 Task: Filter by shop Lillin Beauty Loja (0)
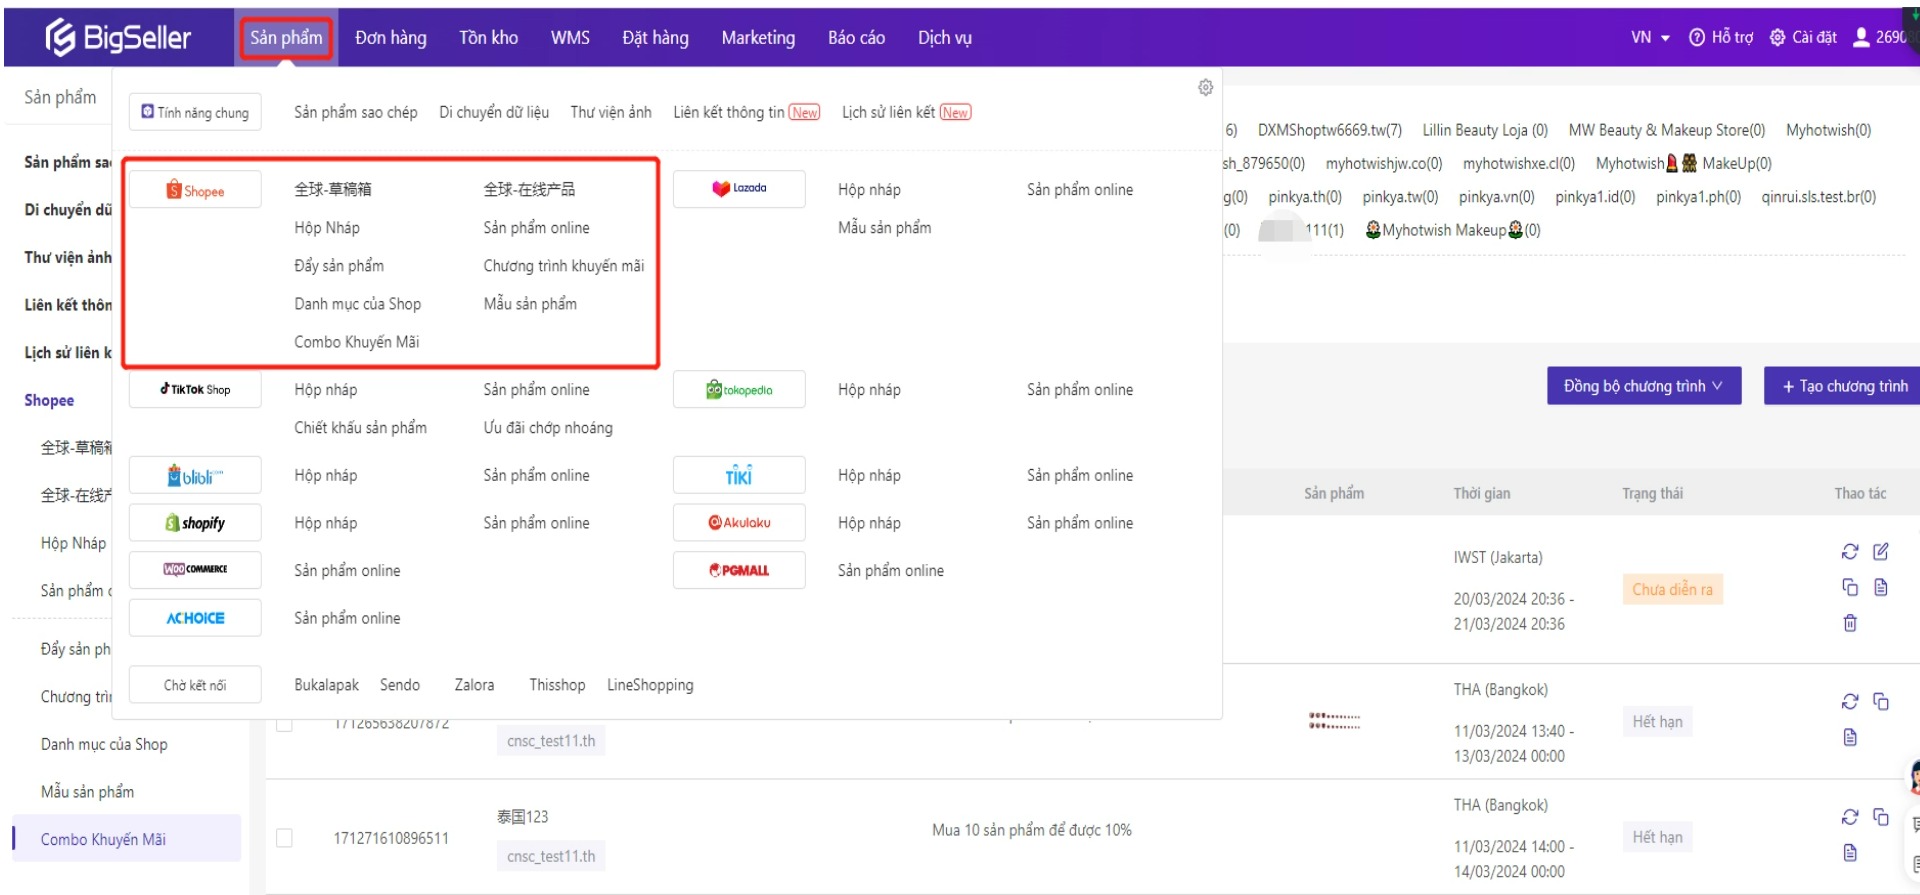tap(1485, 130)
